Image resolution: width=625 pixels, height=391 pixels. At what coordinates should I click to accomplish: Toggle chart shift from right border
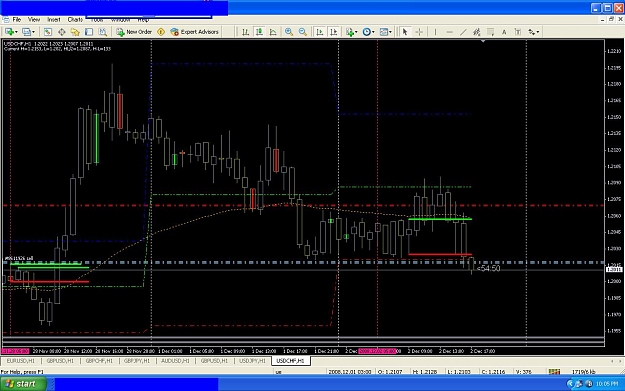point(334,32)
